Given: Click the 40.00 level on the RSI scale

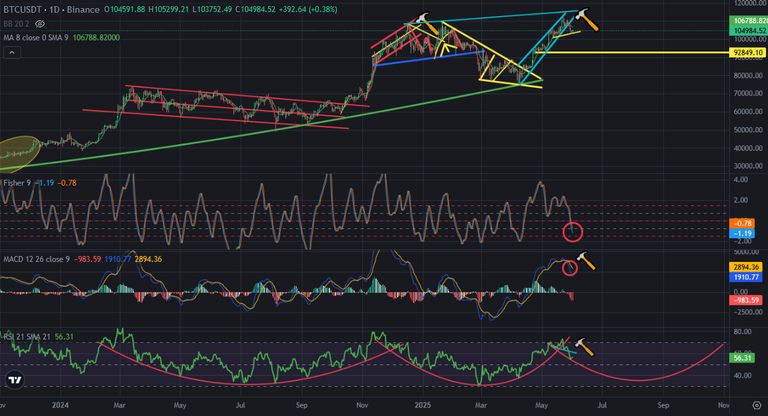Looking at the screenshot, I should 743,375.
